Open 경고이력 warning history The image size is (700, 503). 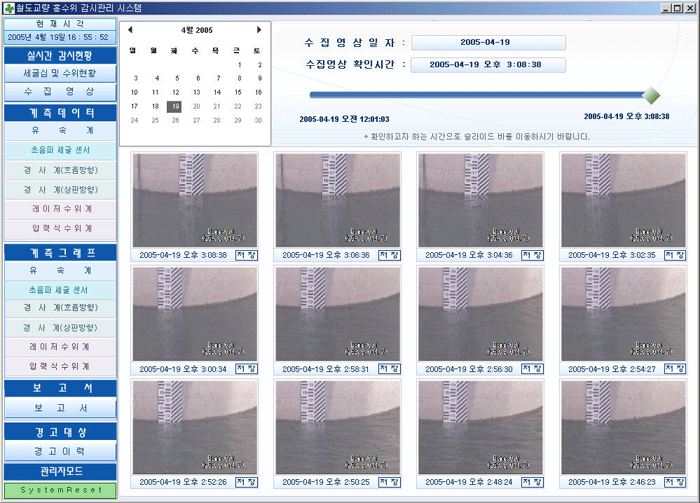tap(59, 451)
